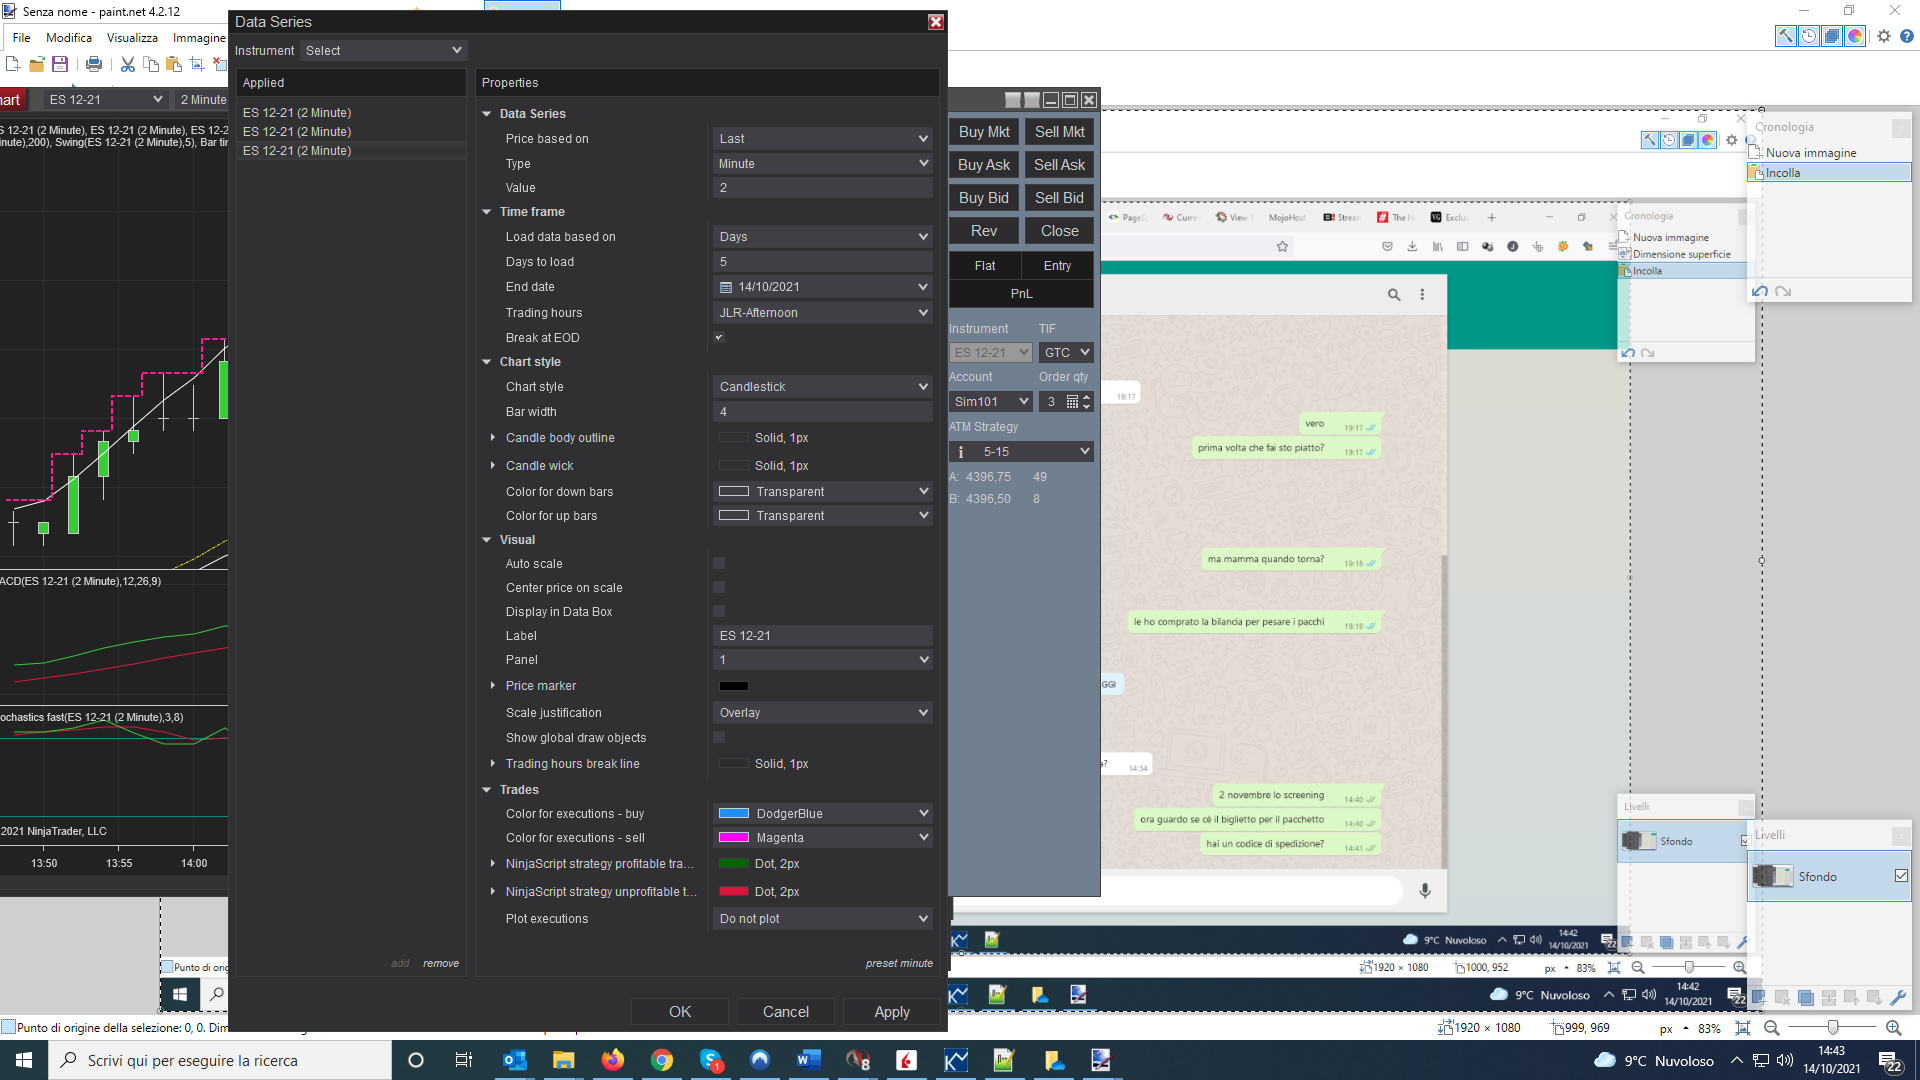Expand the Candle body outline property

[x=493, y=438]
